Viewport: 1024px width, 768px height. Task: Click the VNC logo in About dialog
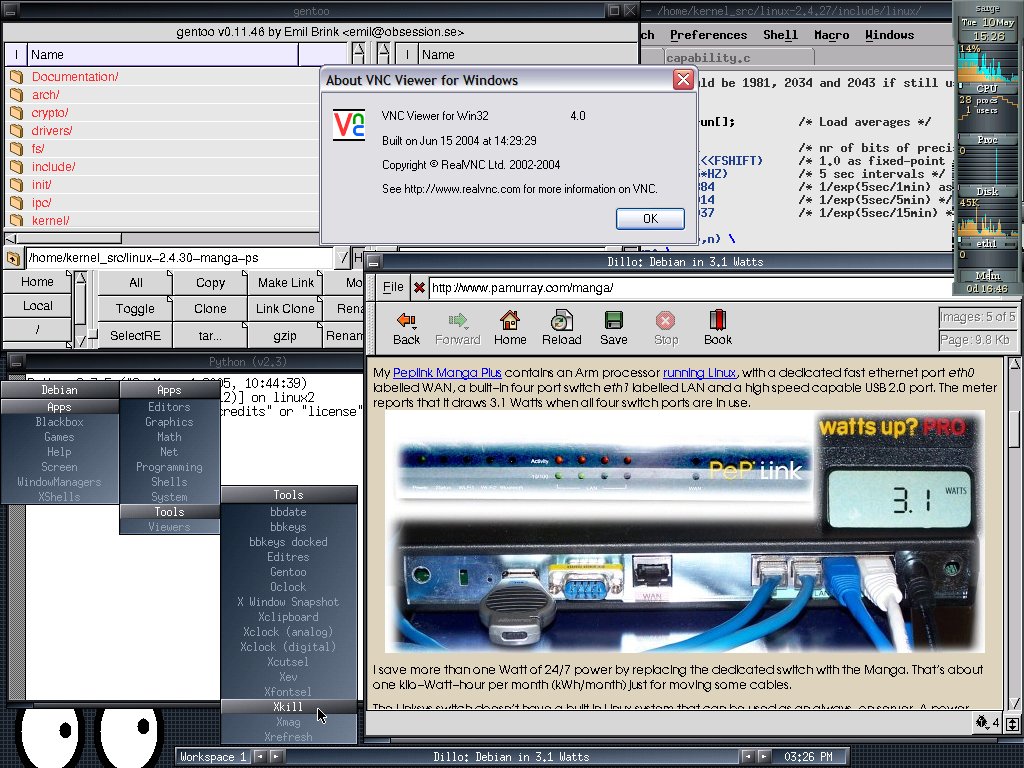point(349,125)
